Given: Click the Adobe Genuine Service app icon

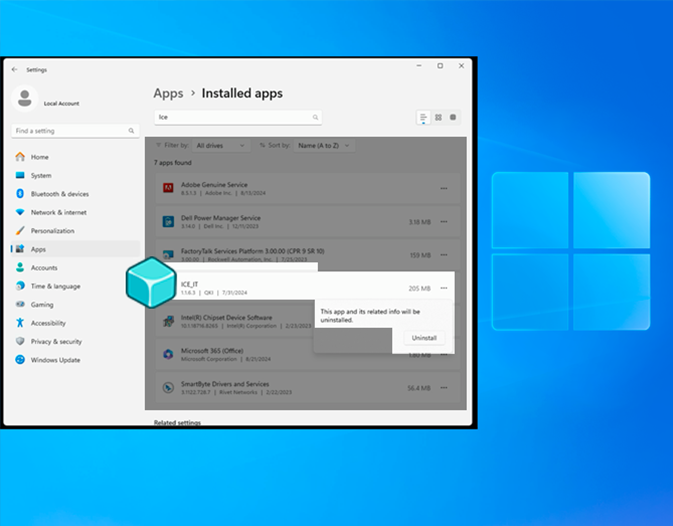Looking at the screenshot, I should click(x=168, y=188).
